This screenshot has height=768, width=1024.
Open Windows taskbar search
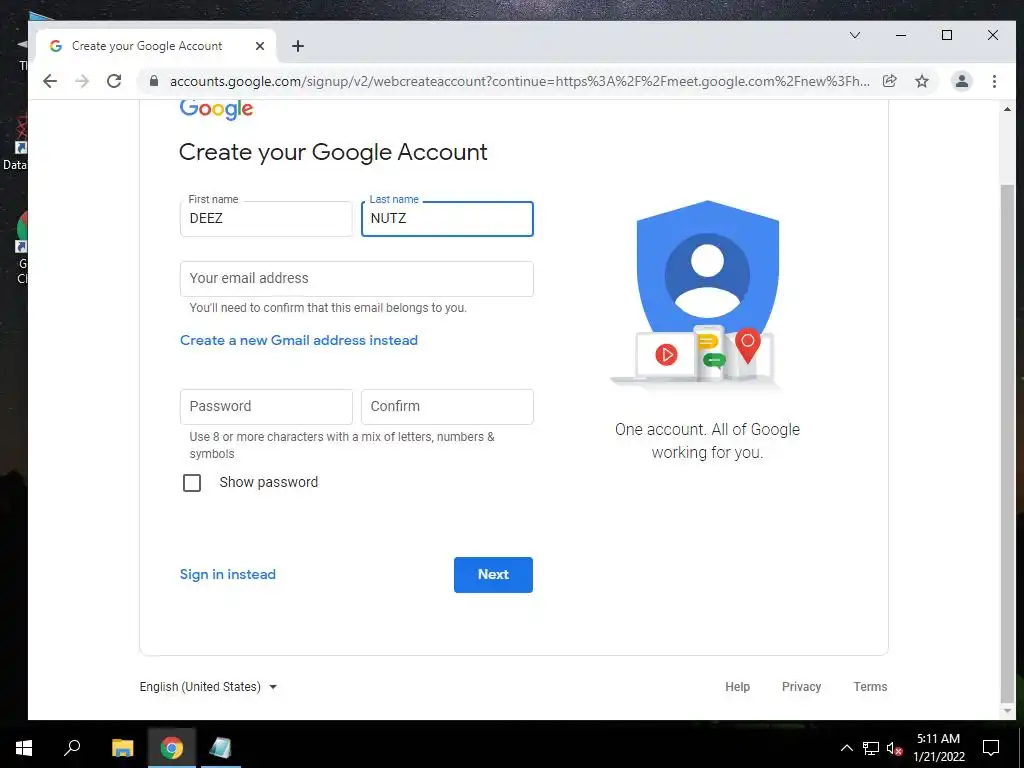72,747
